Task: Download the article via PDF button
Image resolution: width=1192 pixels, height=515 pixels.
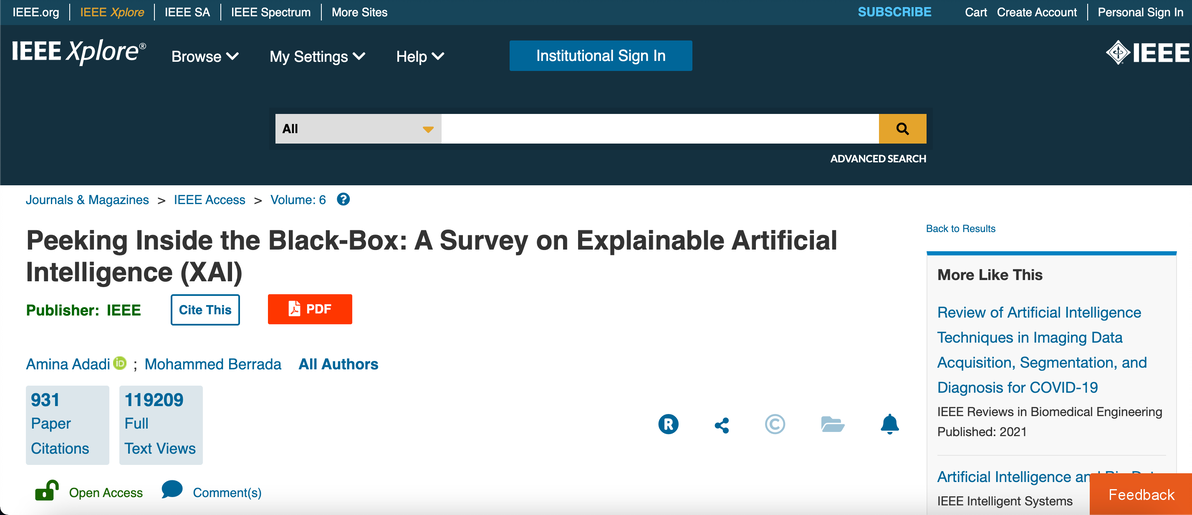Action: (309, 309)
